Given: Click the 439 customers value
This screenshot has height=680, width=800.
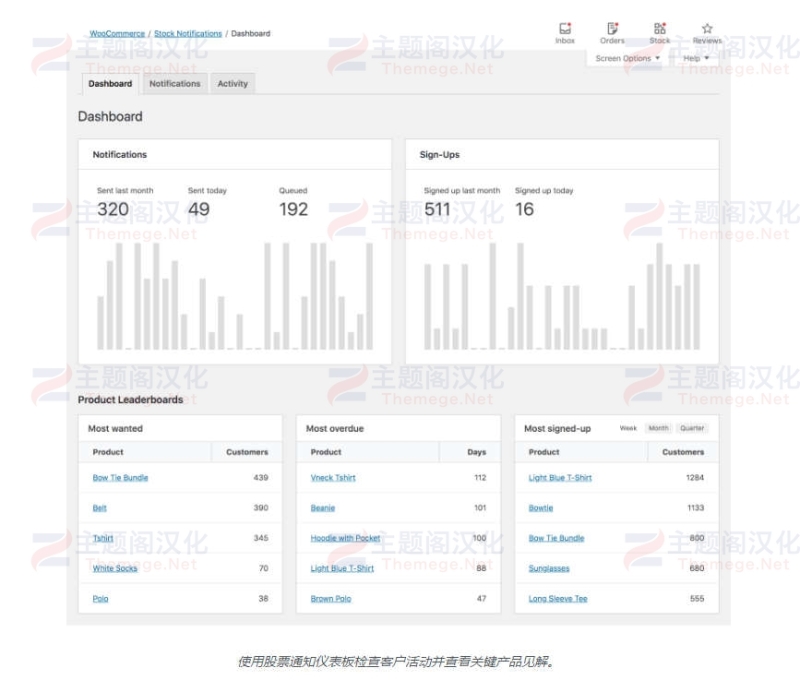Looking at the screenshot, I should click(x=261, y=477).
